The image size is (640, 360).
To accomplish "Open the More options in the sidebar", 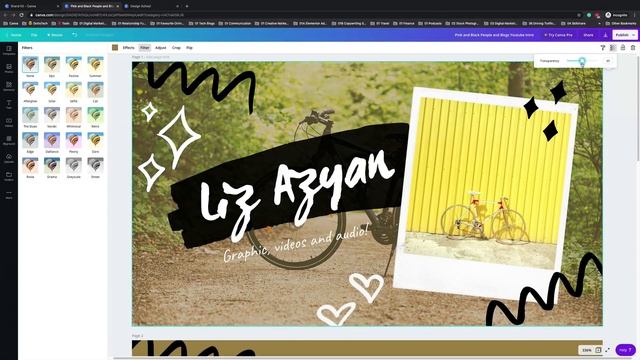I will (9, 194).
